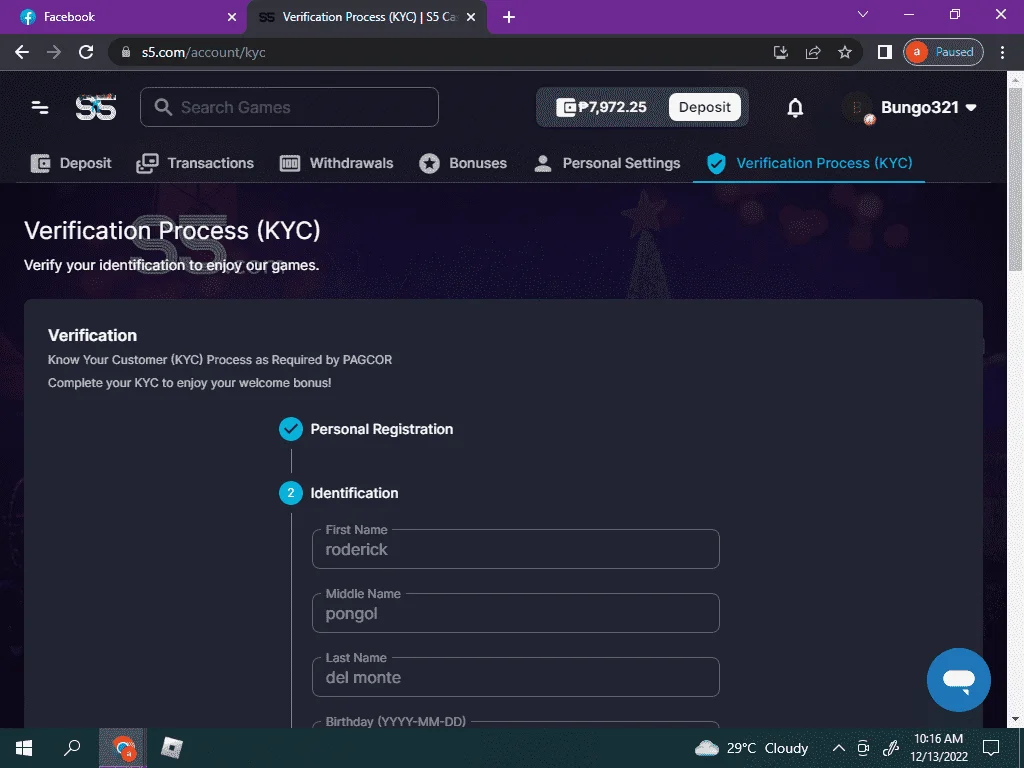Click the pen tray icon

(x=890, y=748)
